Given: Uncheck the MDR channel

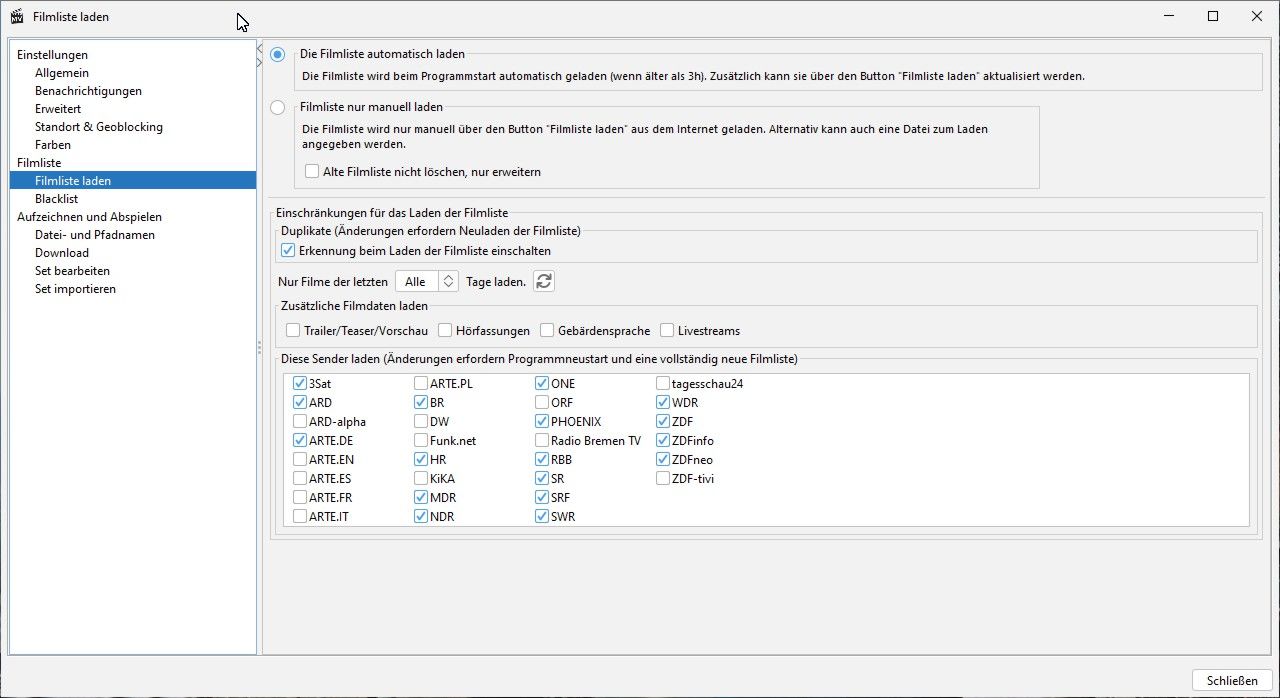Looking at the screenshot, I should pyautogui.click(x=421, y=497).
